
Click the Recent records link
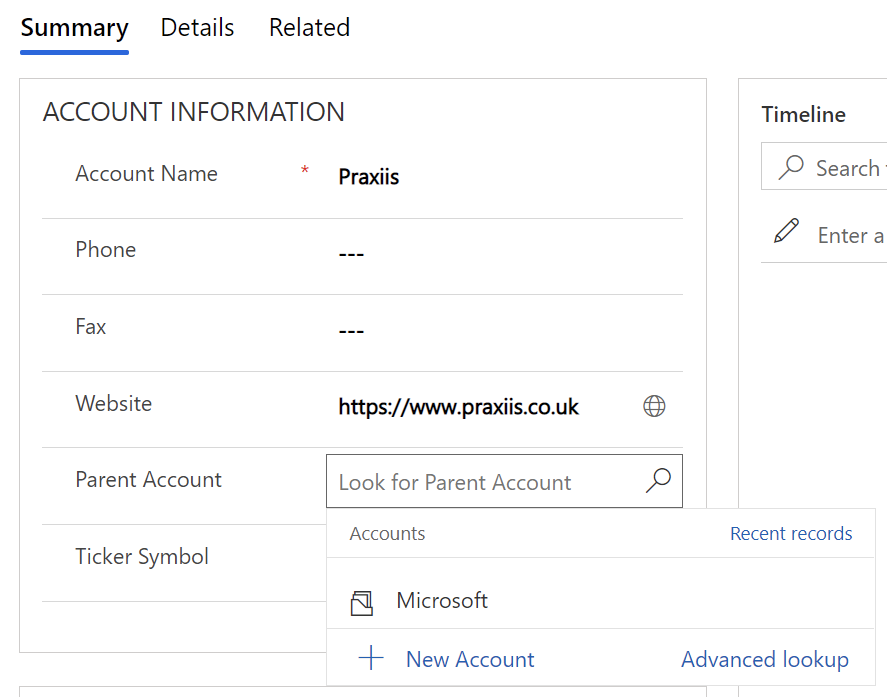click(791, 533)
